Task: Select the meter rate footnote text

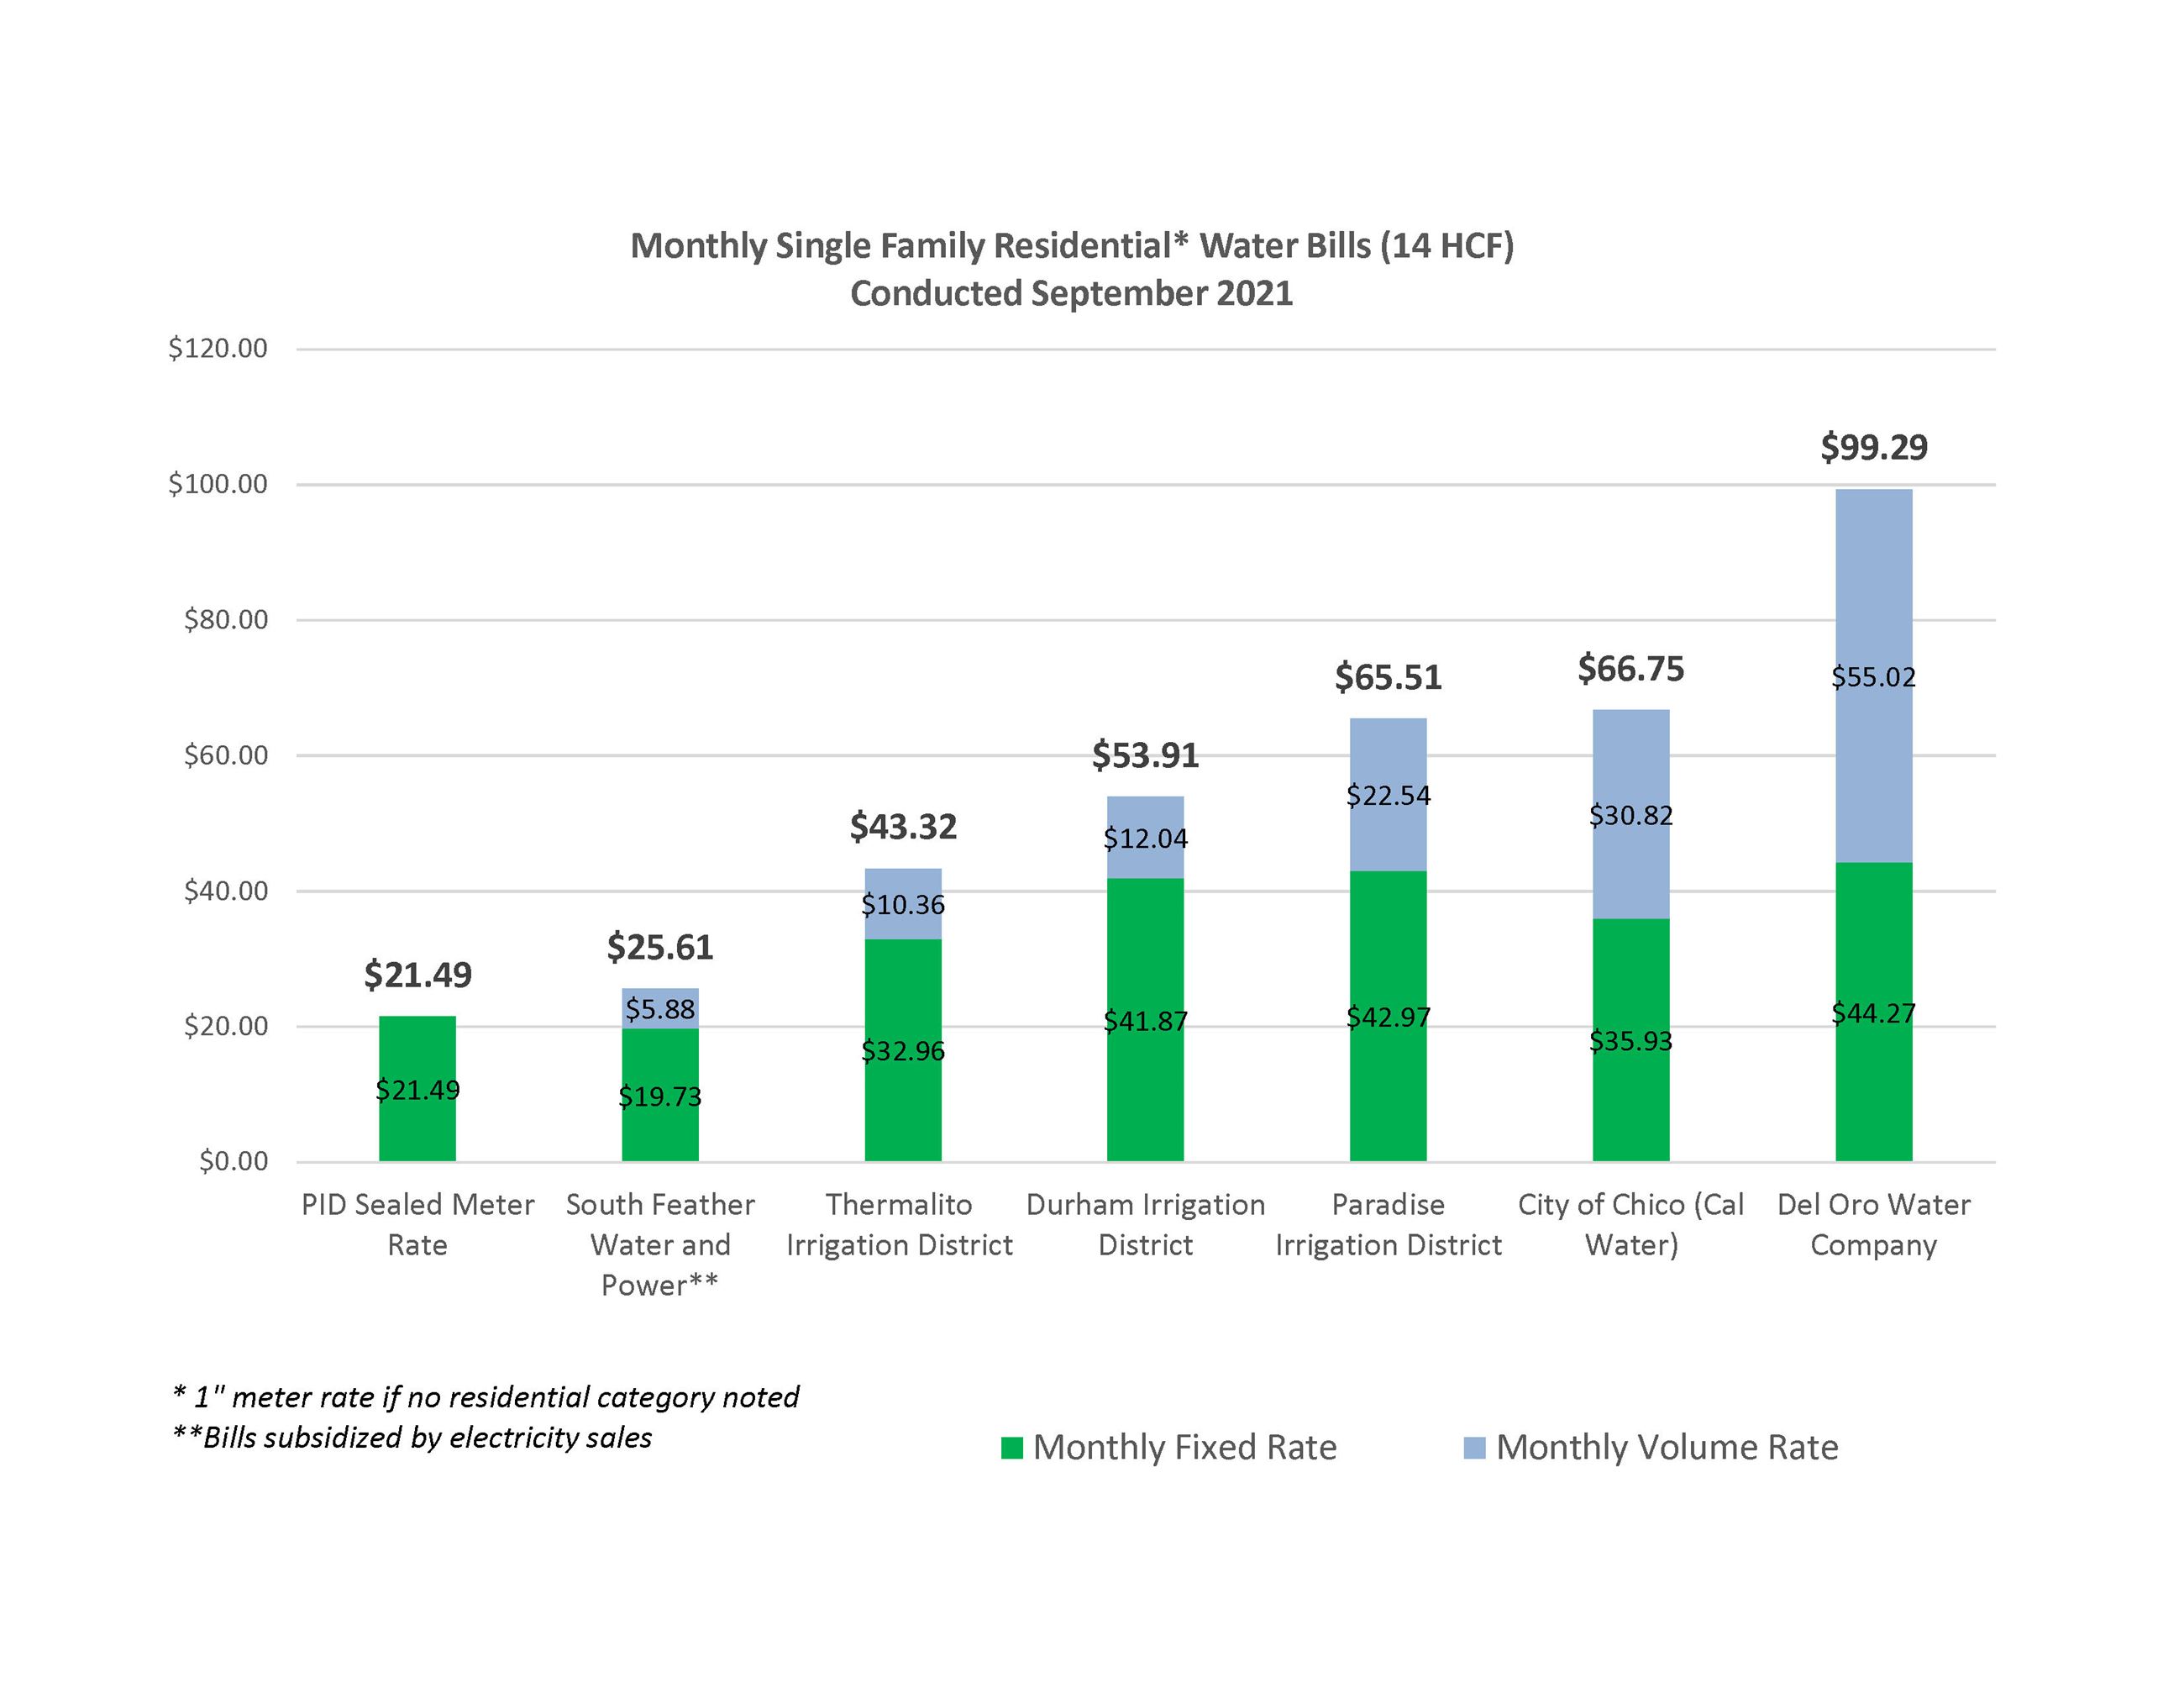Action: point(485,1397)
